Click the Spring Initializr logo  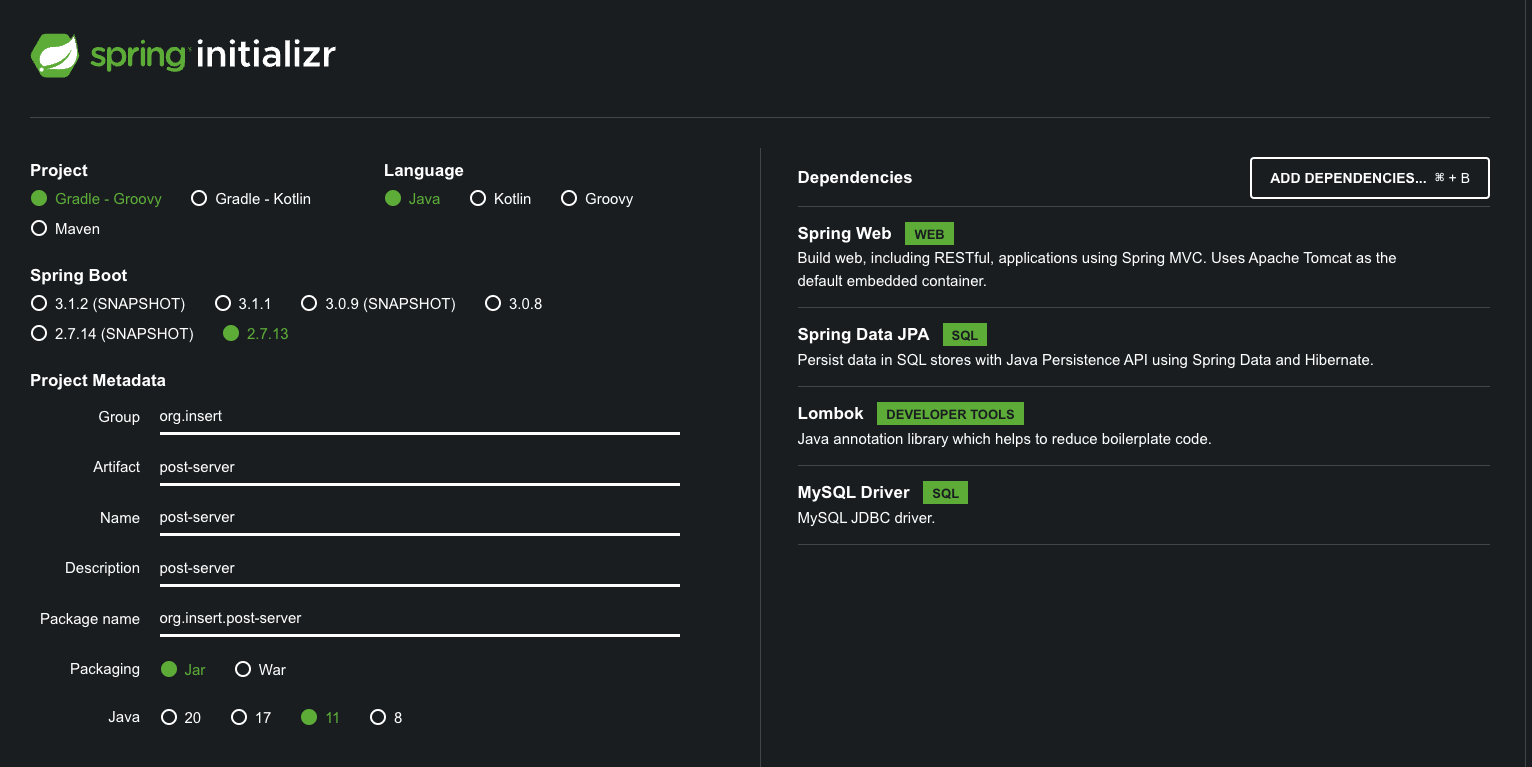183,55
